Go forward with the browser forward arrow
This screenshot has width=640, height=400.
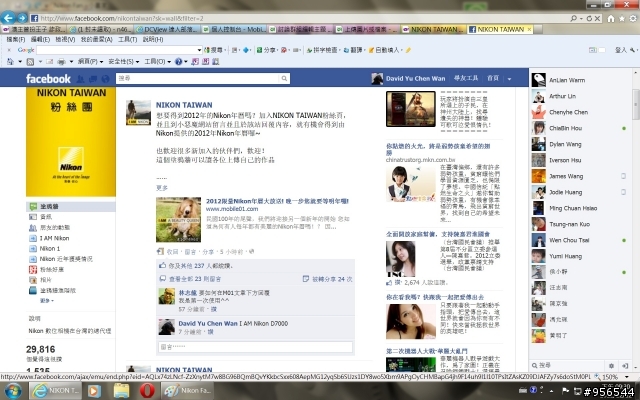point(22,18)
